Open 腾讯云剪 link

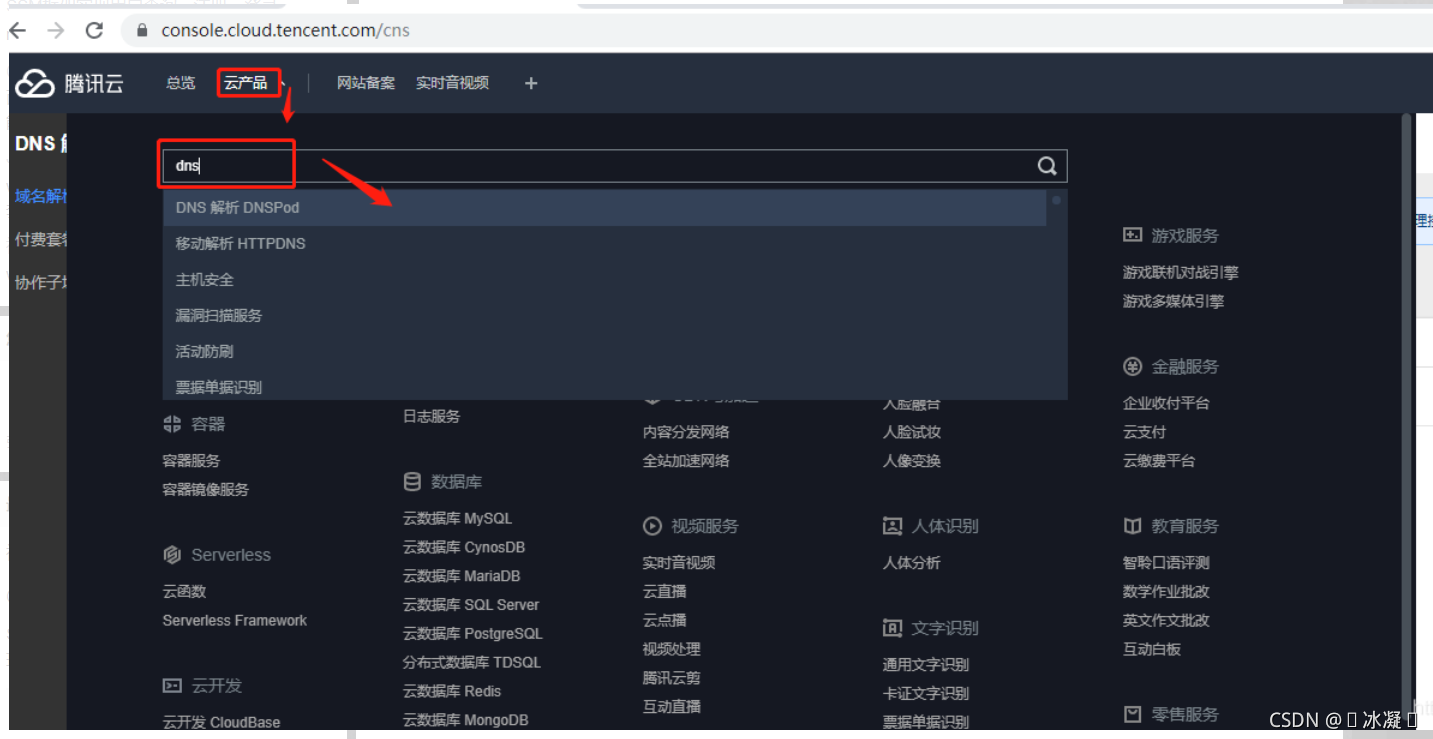(x=671, y=679)
